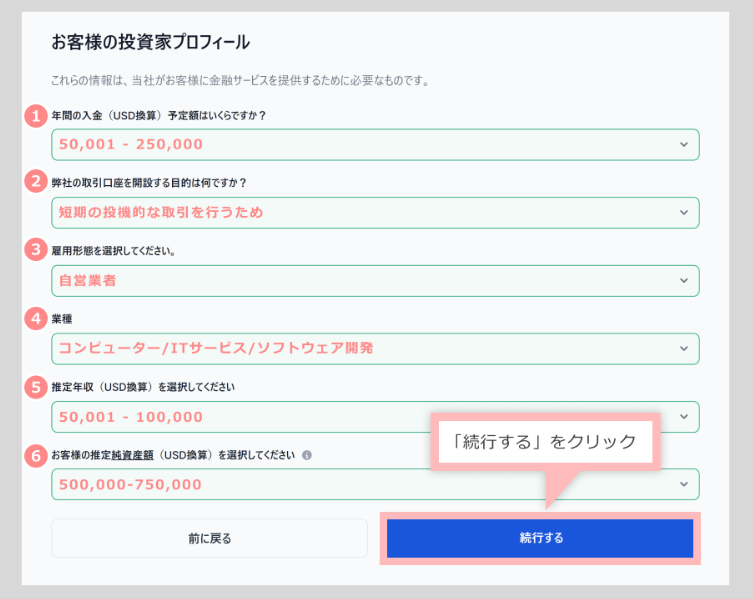Open the annual deposit 50,001 - 250,000 dropdown

tap(375, 145)
